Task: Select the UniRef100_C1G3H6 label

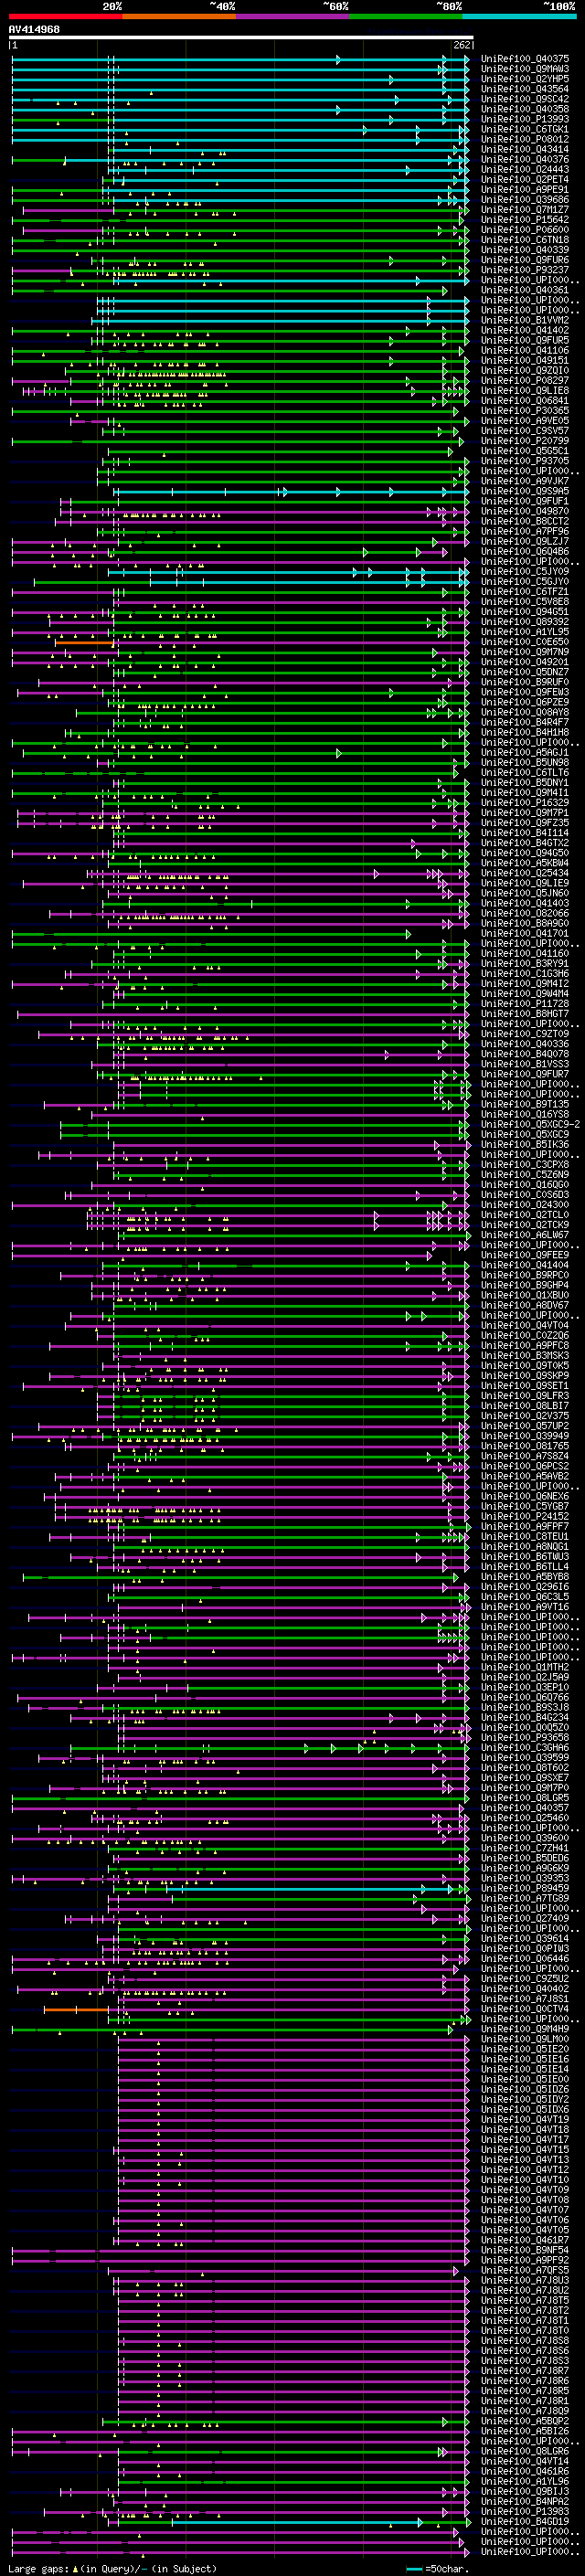Action: click(525, 973)
